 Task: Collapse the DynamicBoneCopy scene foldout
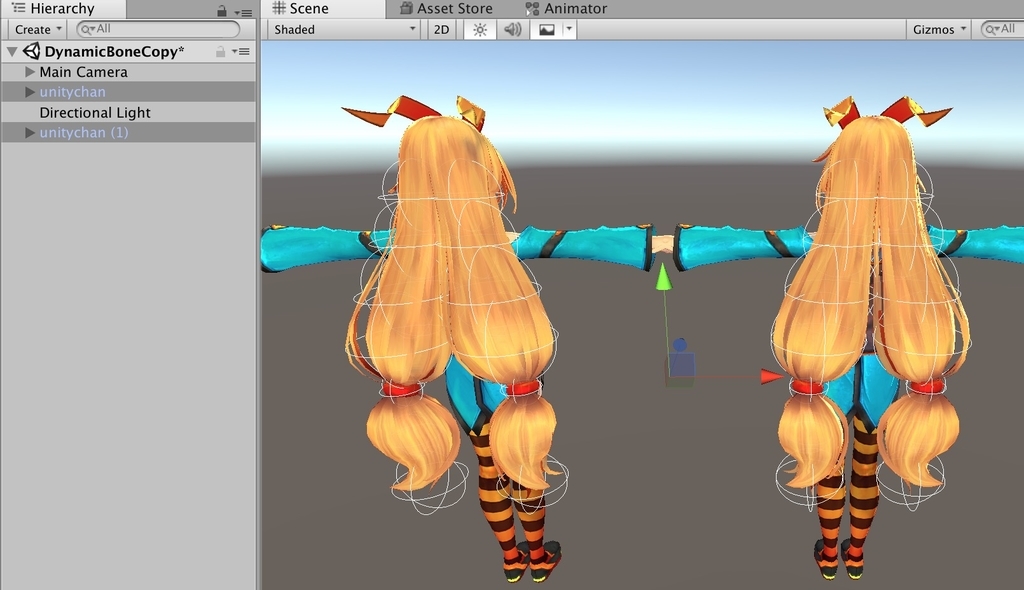(12, 52)
